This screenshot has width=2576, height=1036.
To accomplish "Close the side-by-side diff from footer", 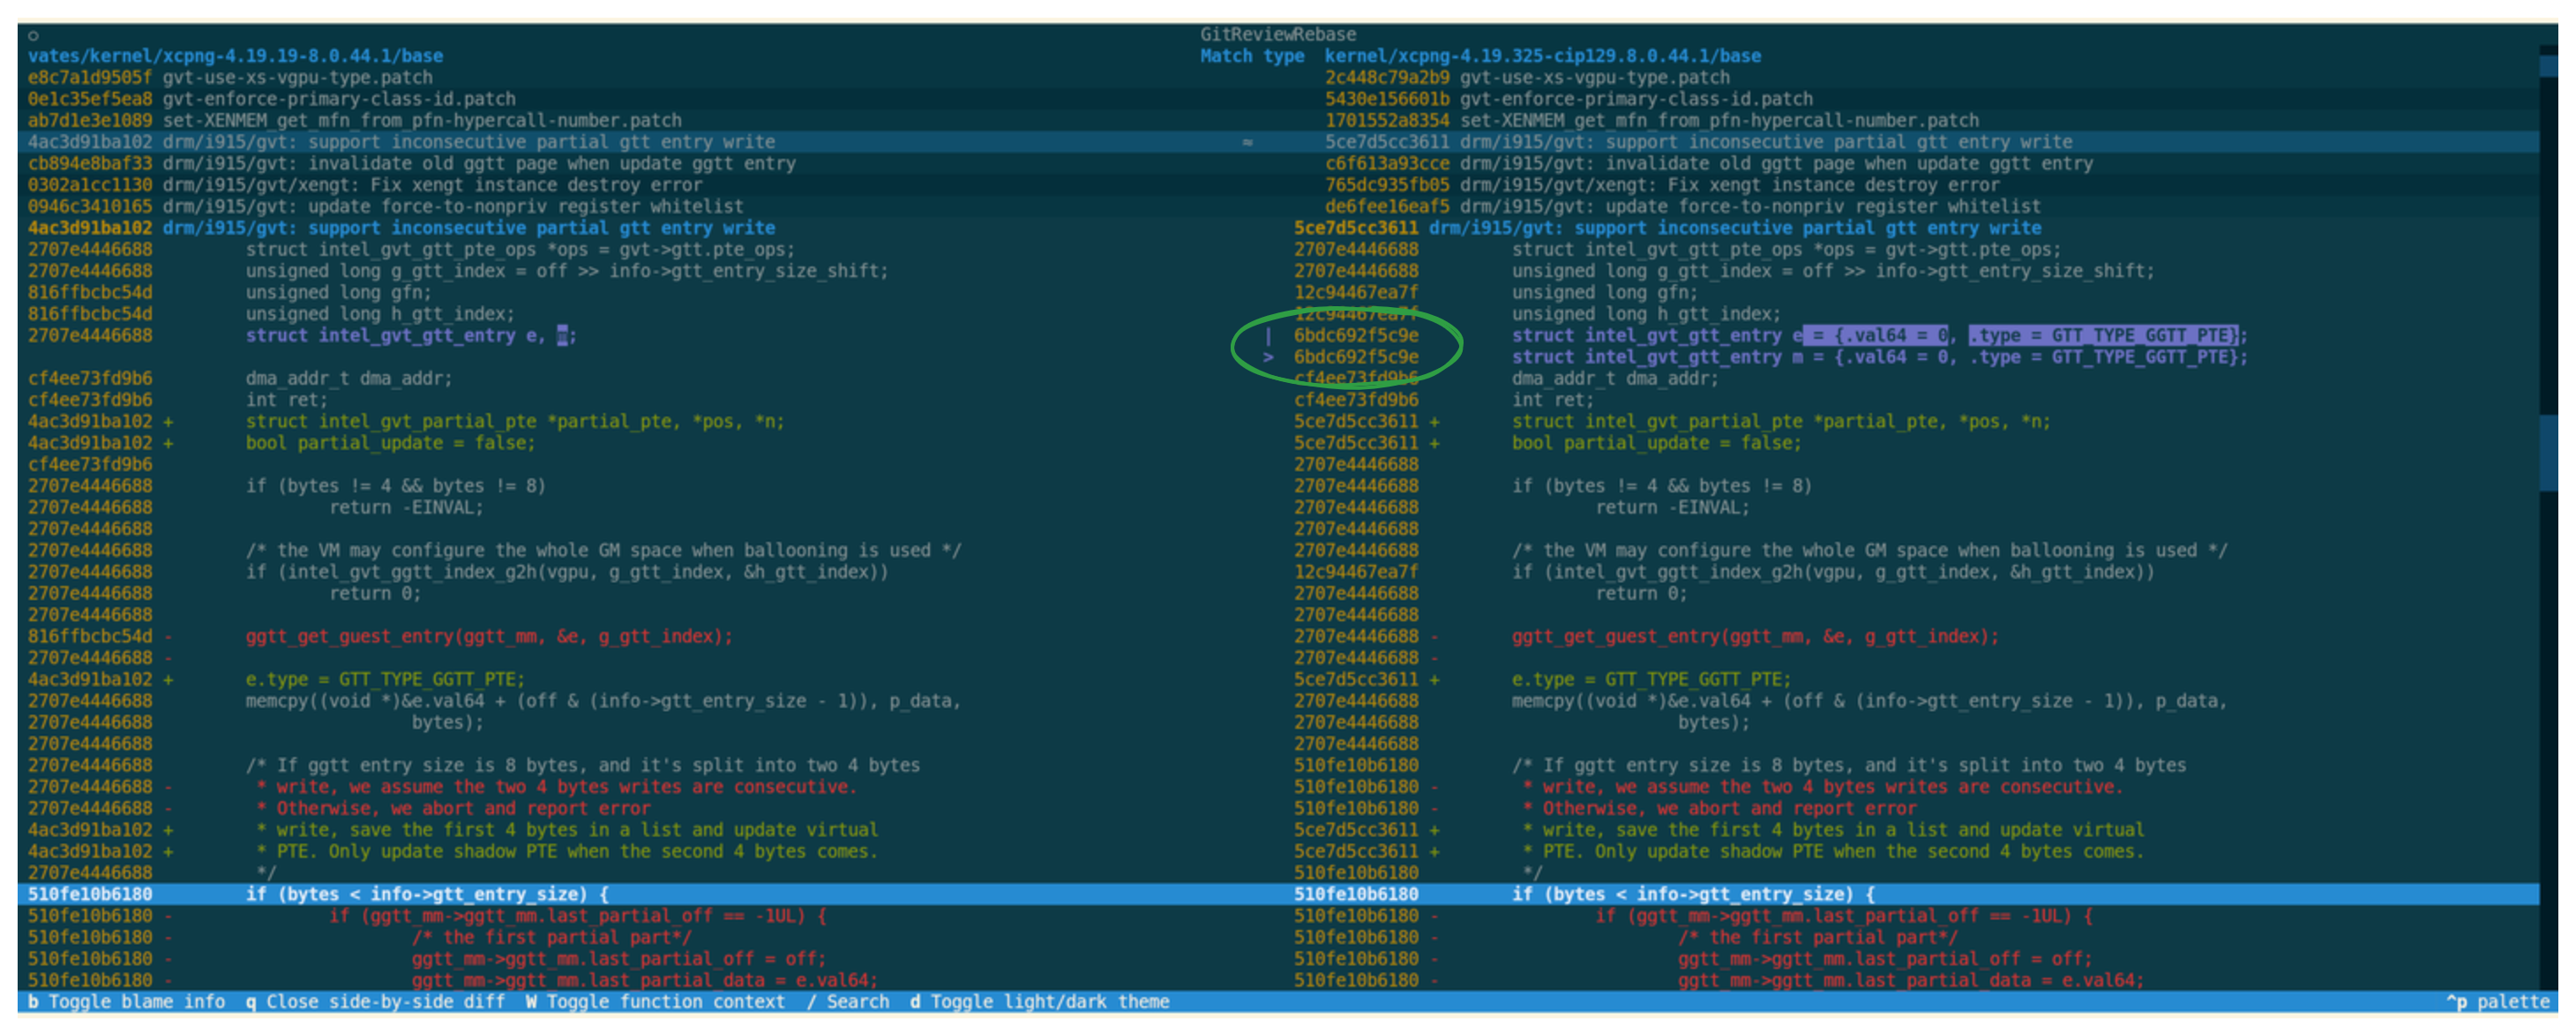I will (x=375, y=1002).
